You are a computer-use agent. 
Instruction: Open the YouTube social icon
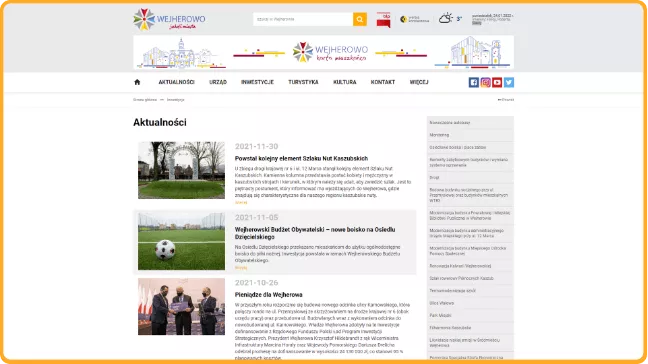point(497,82)
